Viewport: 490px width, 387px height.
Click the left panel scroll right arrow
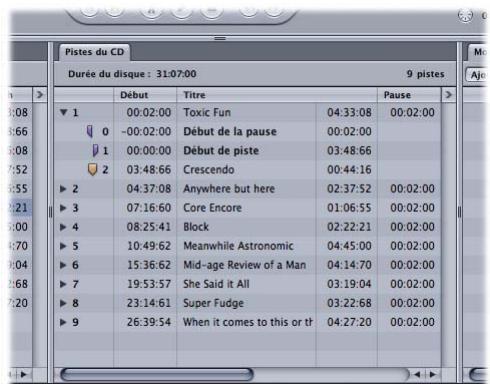(x=23, y=374)
